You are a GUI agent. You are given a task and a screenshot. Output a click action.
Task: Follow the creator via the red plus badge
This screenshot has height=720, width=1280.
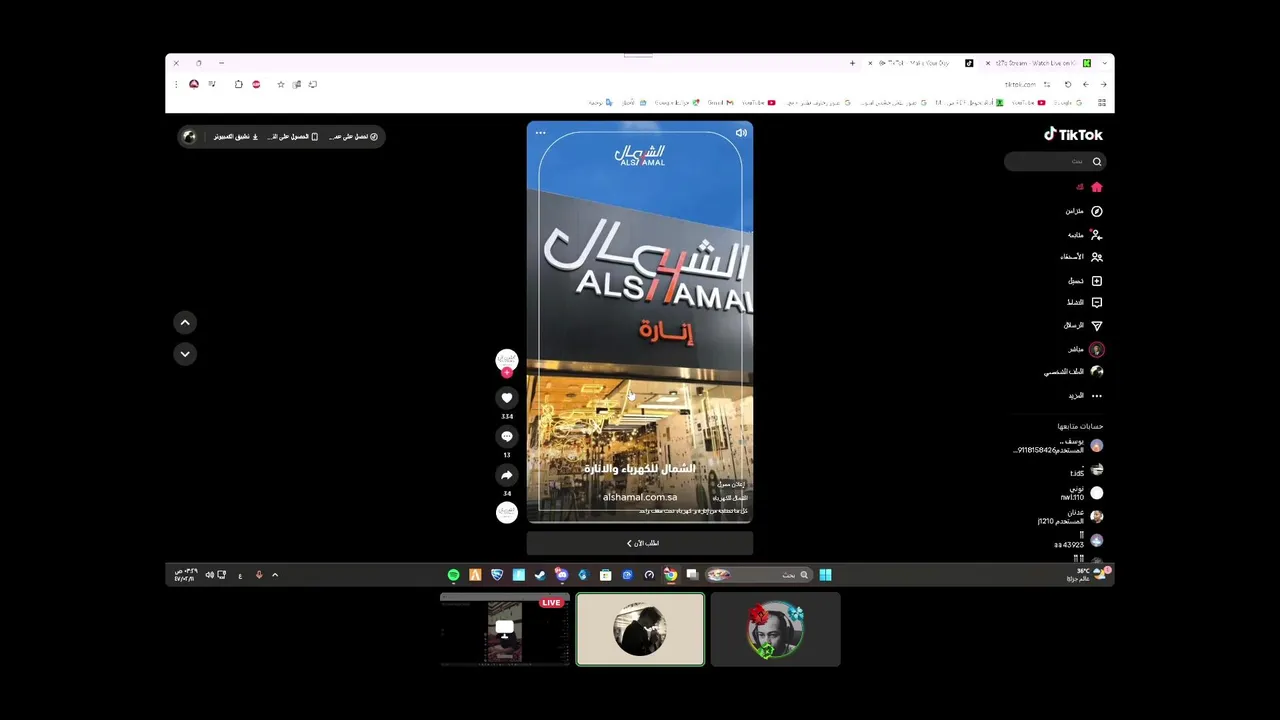(x=507, y=373)
